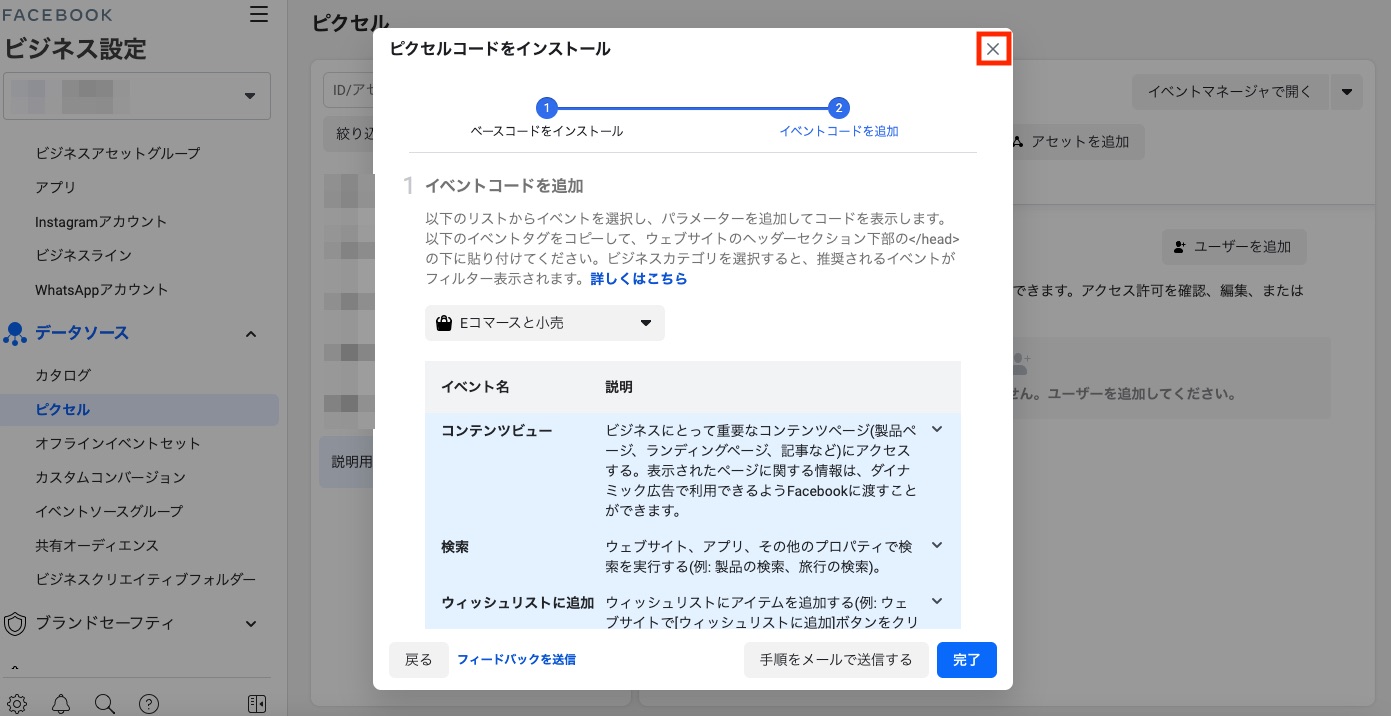Click the ID/asset search input field
This screenshot has height=716, width=1391.
[x=349, y=90]
